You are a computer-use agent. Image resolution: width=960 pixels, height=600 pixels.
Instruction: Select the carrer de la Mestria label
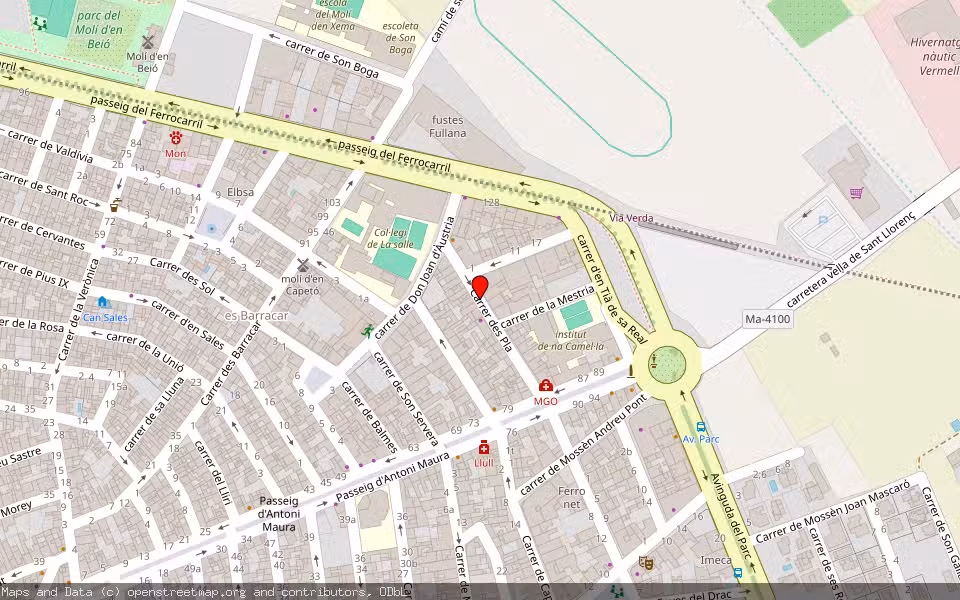pyautogui.click(x=547, y=306)
